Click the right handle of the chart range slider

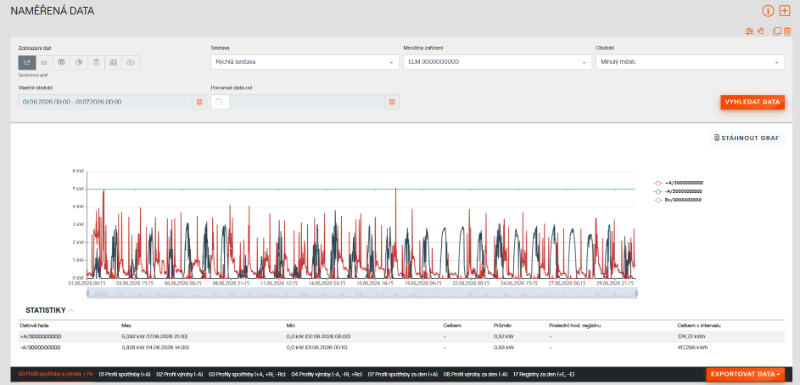click(x=636, y=293)
